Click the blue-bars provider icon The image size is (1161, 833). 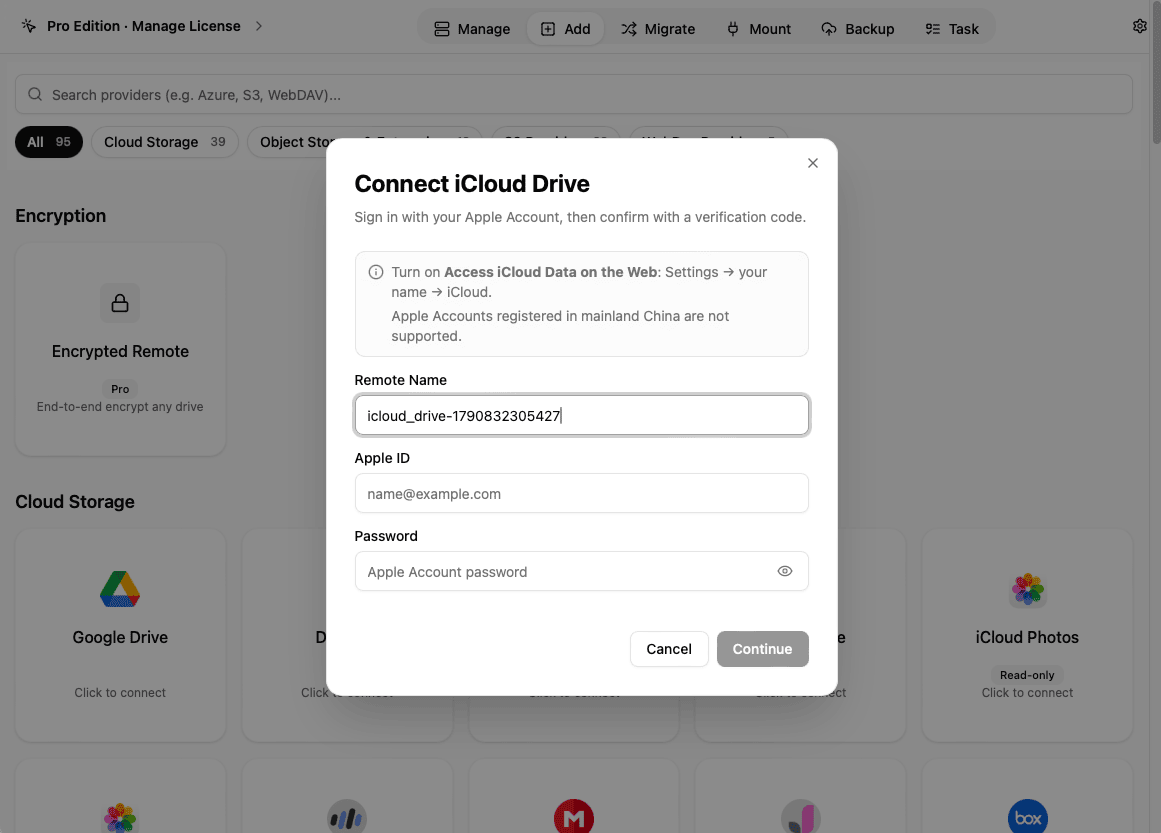tap(347, 817)
